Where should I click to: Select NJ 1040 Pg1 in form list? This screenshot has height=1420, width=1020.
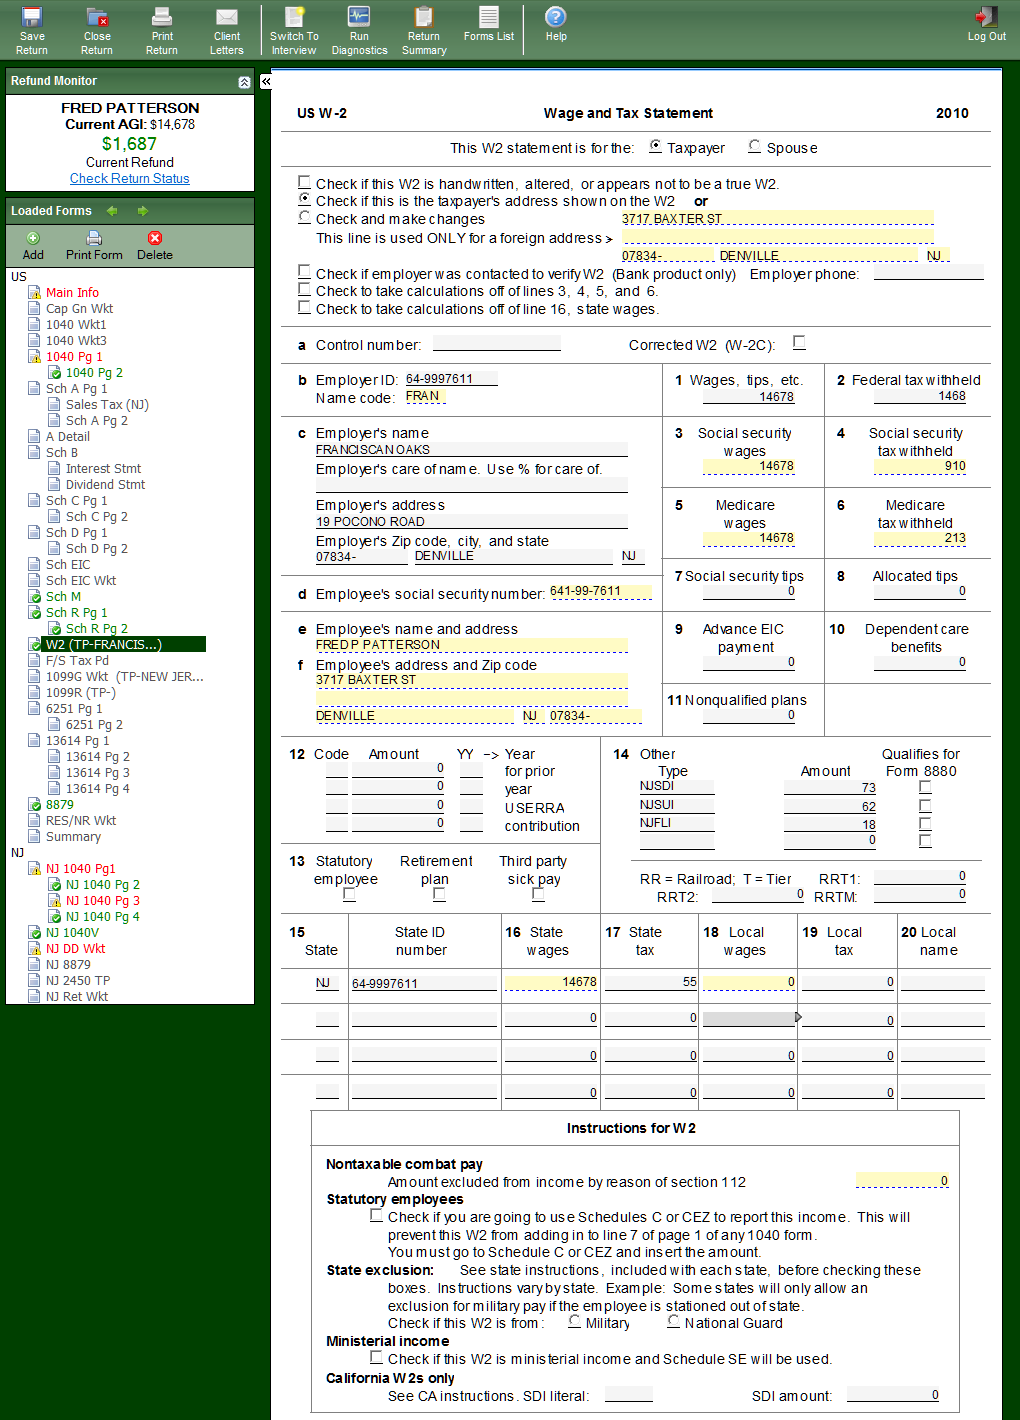click(x=80, y=869)
